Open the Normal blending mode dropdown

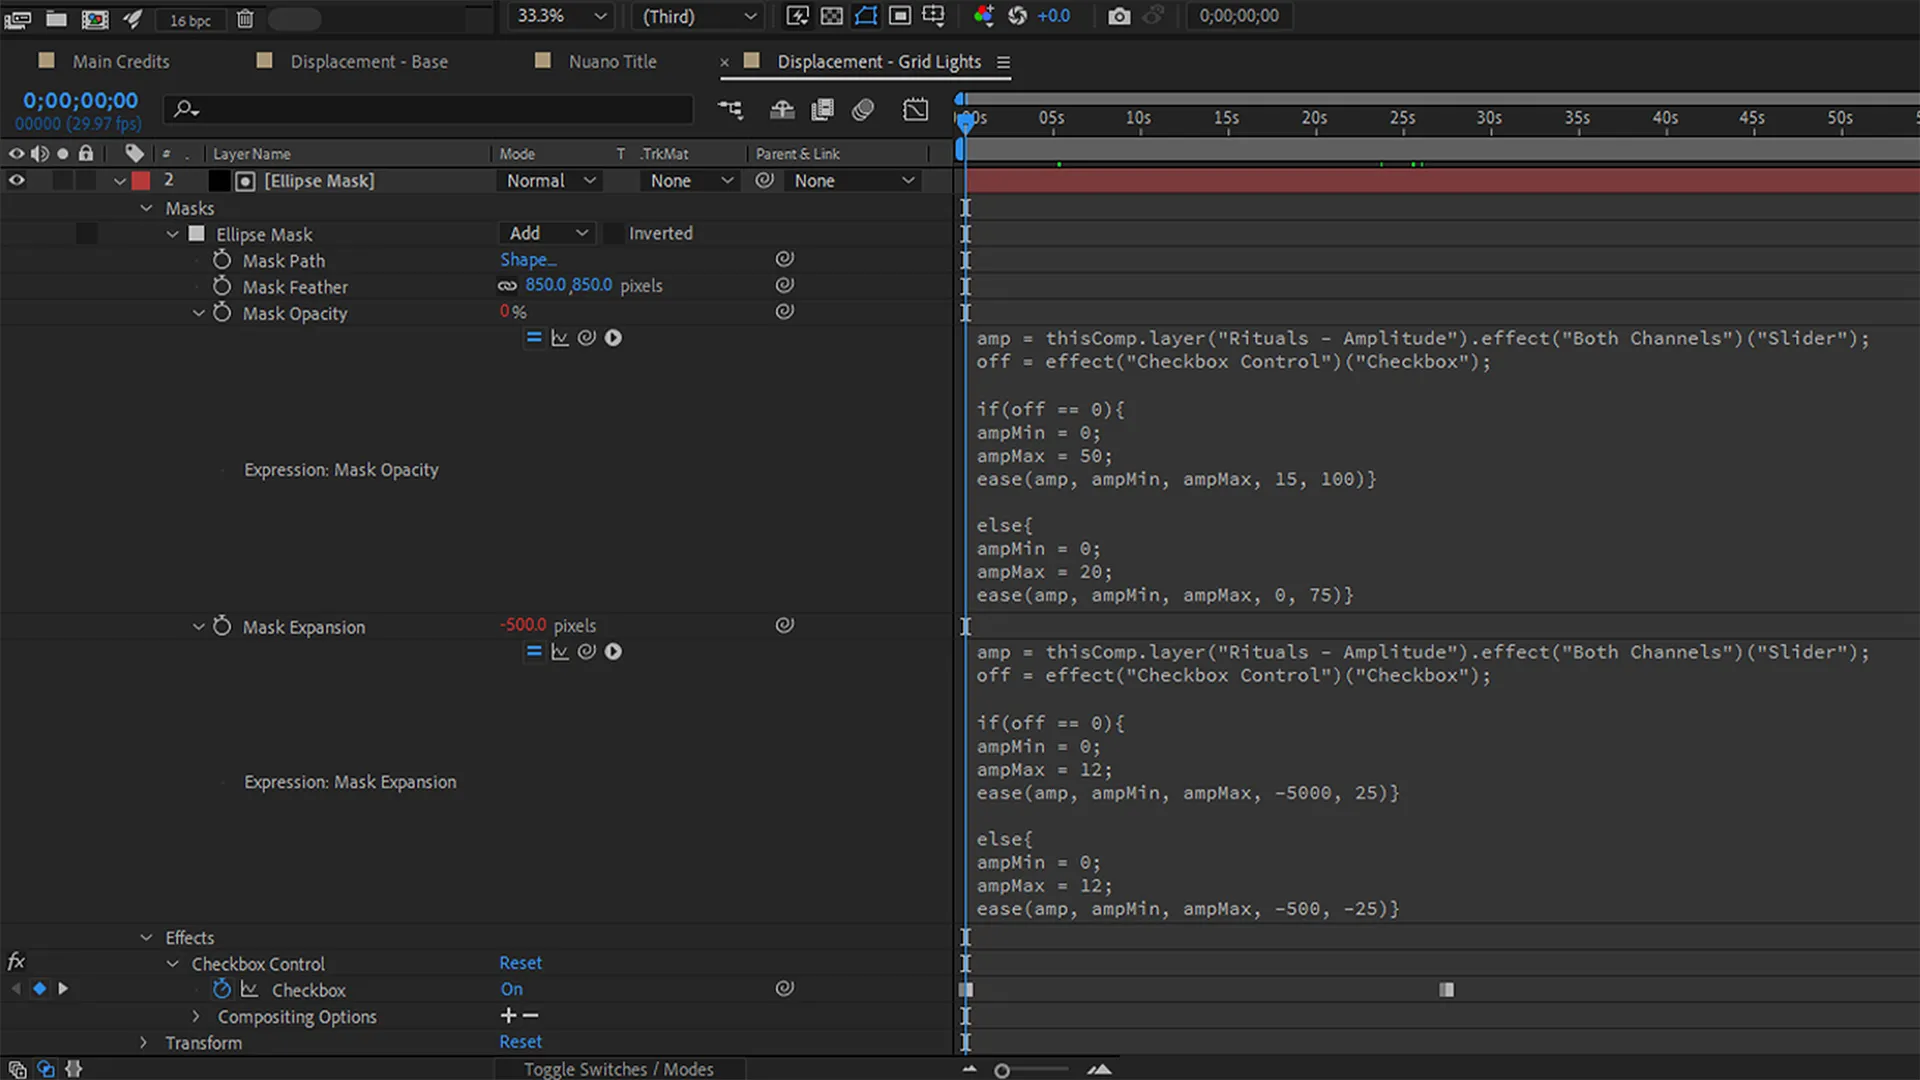coord(550,181)
